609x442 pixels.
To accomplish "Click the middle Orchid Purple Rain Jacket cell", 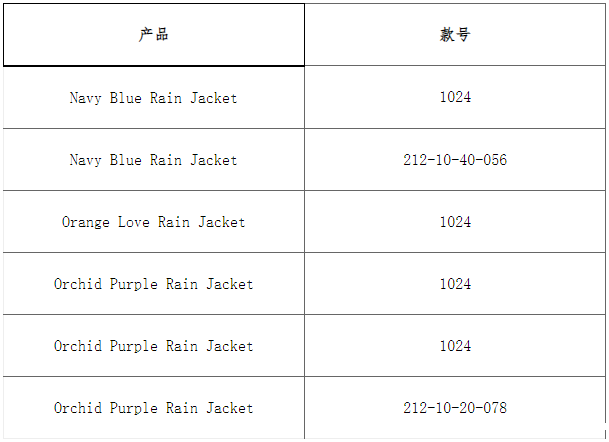I will coord(153,346).
